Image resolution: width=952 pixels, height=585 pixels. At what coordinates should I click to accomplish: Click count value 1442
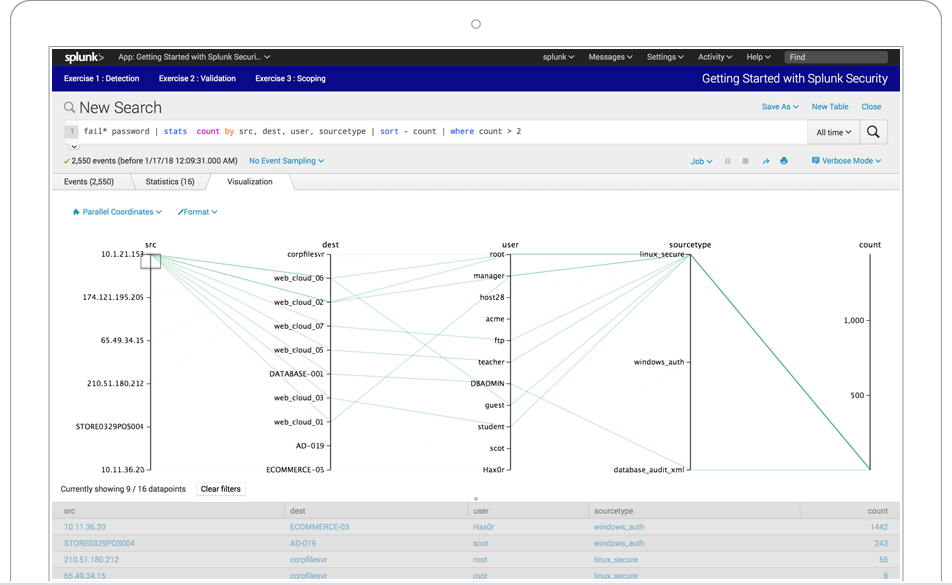[x=879, y=527]
